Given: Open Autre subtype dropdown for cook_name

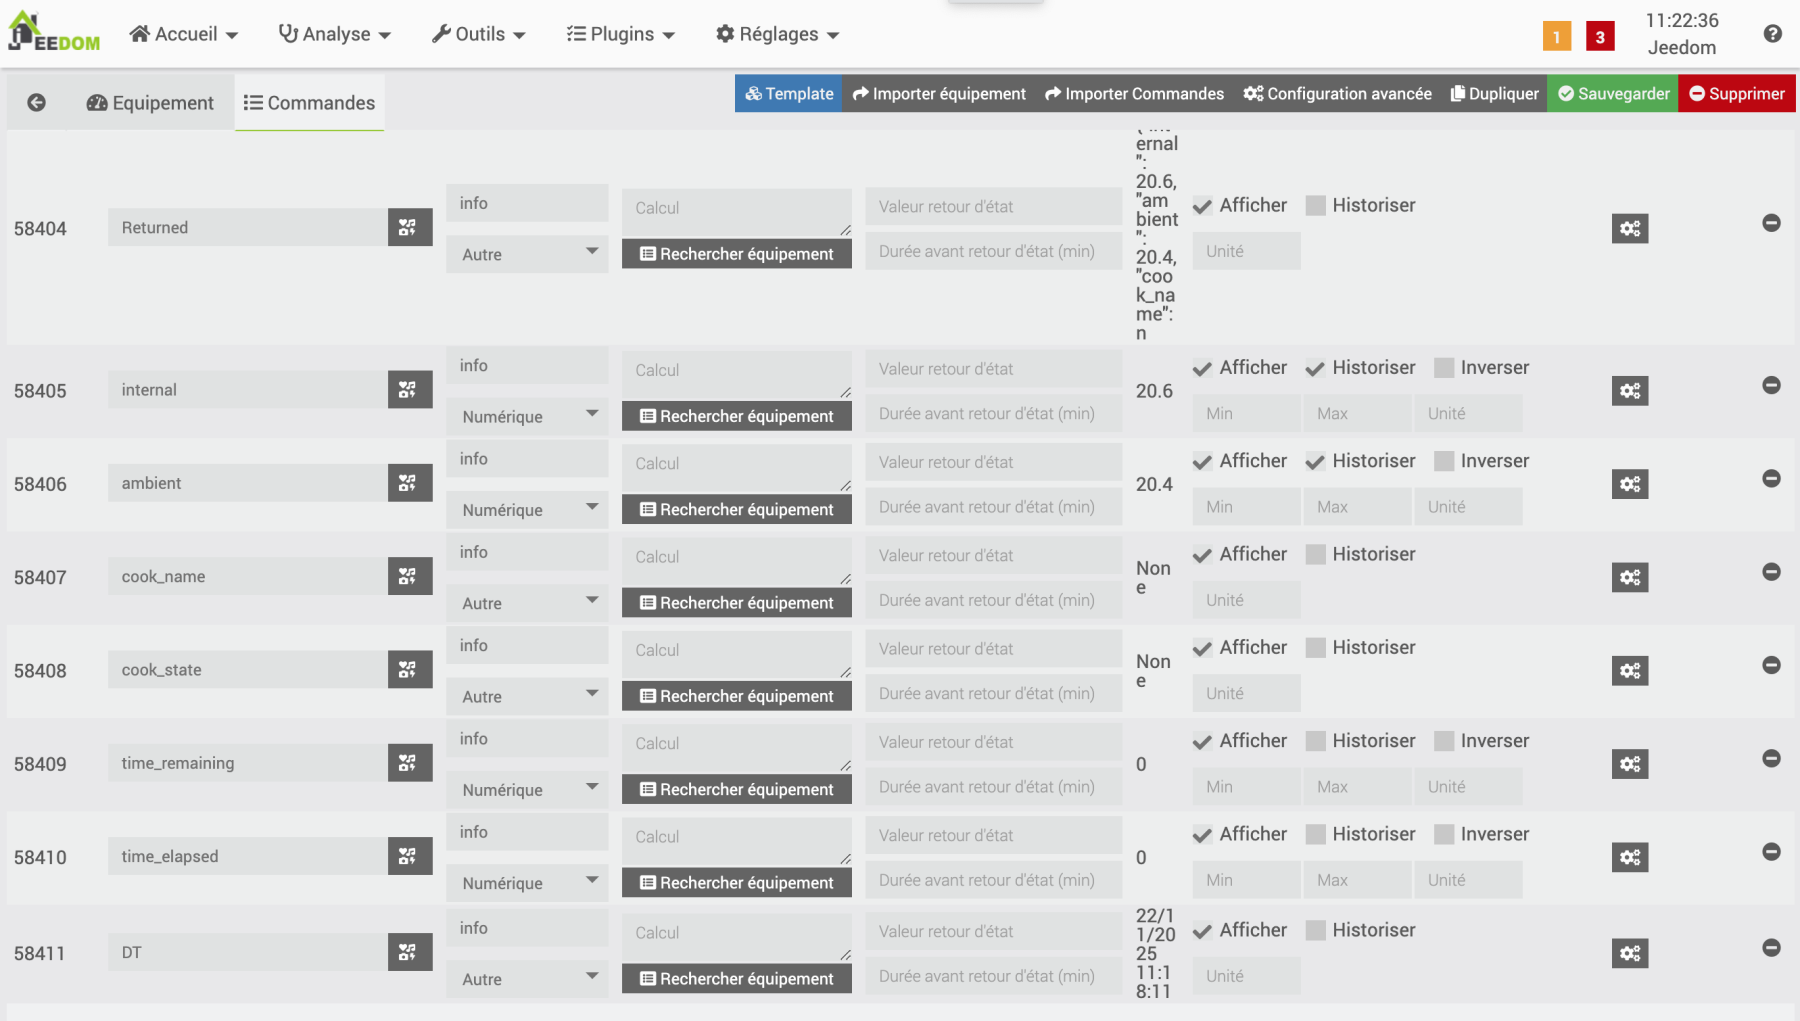Looking at the screenshot, I should click(x=527, y=603).
